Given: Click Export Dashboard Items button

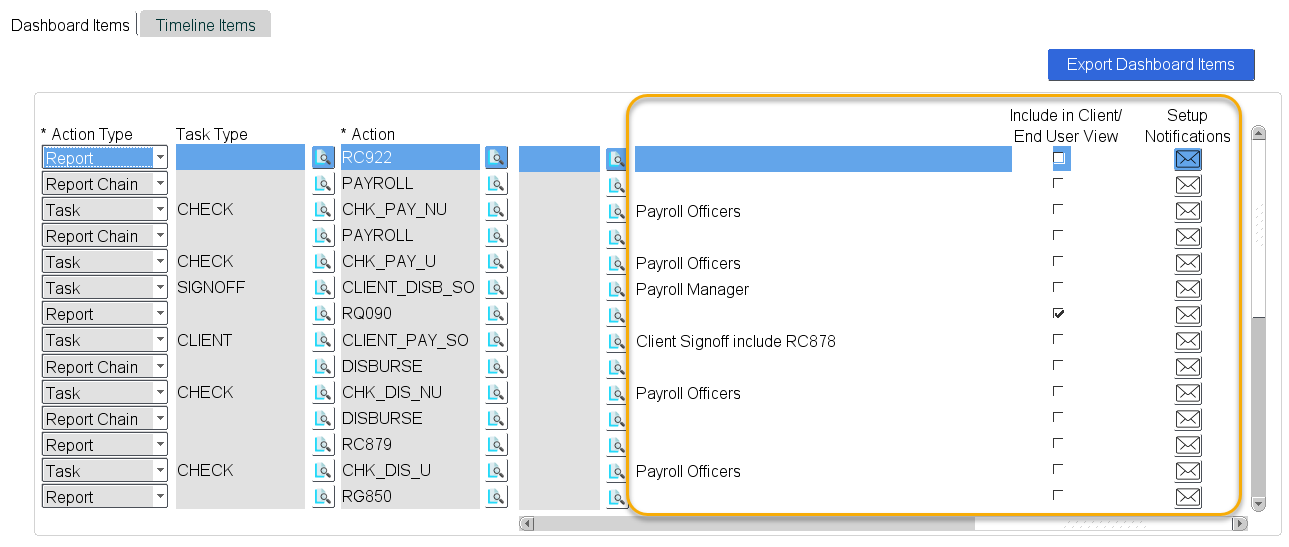Looking at the screenshot, I should (x=1150, y=64).
